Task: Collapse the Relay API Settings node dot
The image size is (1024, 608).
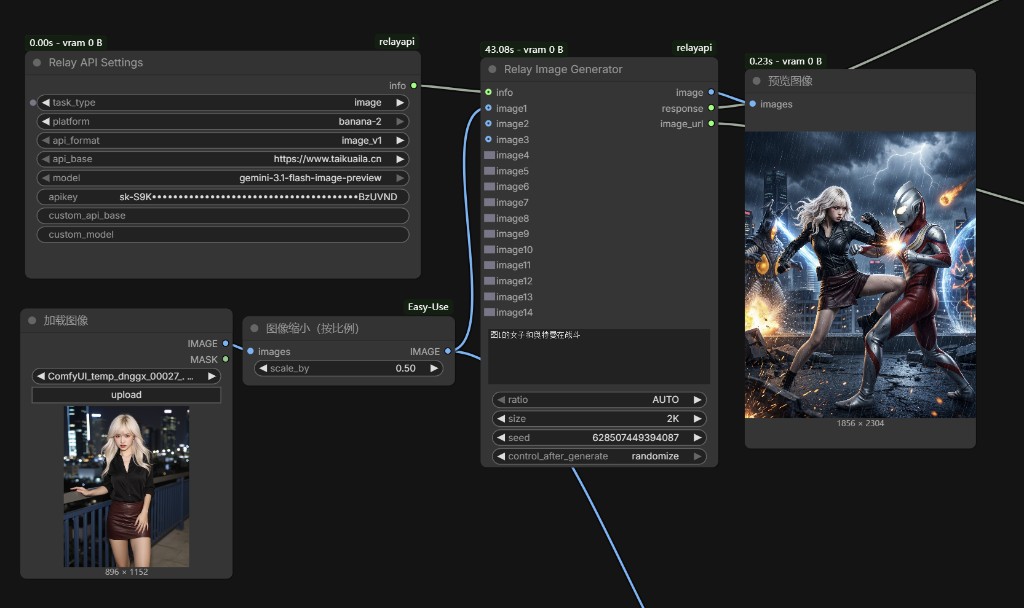Action: [37, 62]
